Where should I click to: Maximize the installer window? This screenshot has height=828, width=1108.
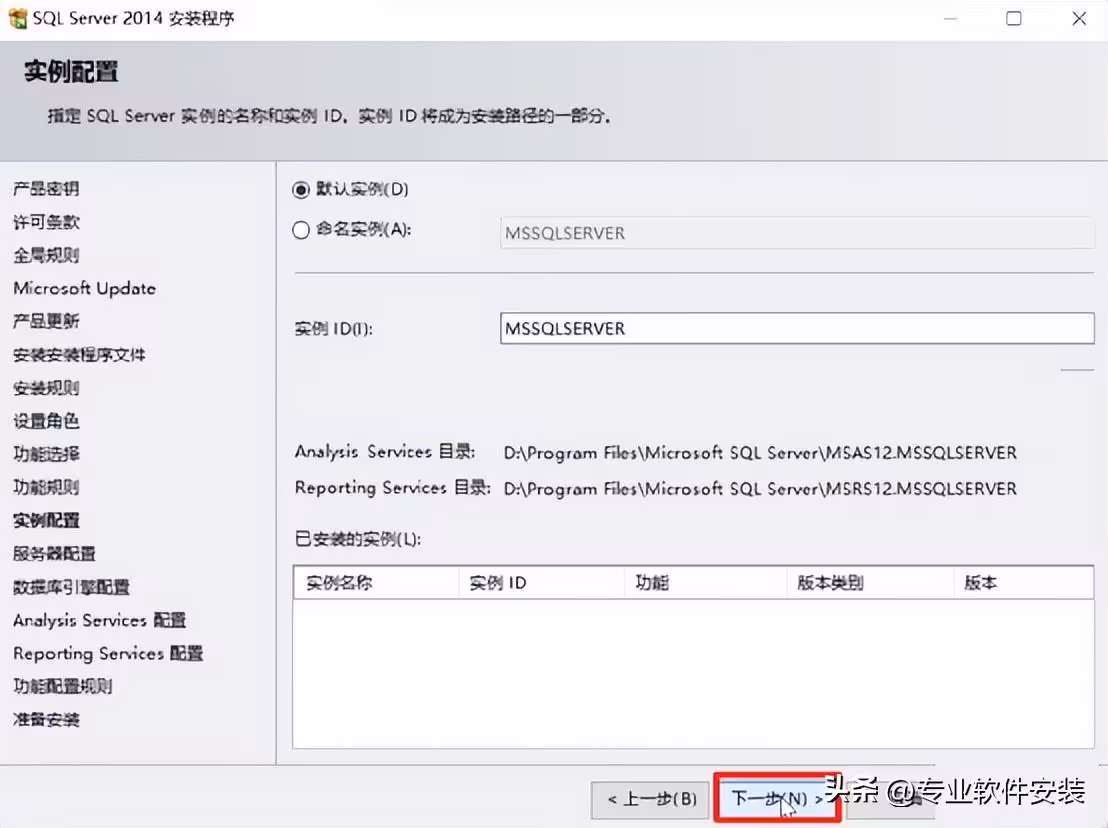(x=1014, y=18)
